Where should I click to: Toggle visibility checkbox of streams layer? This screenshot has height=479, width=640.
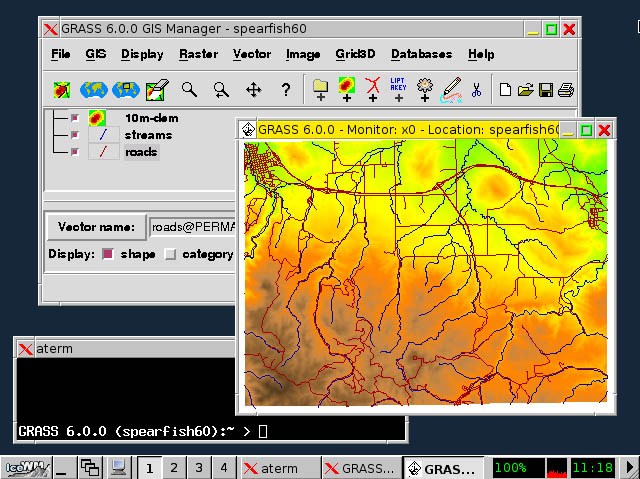[75, 135]
